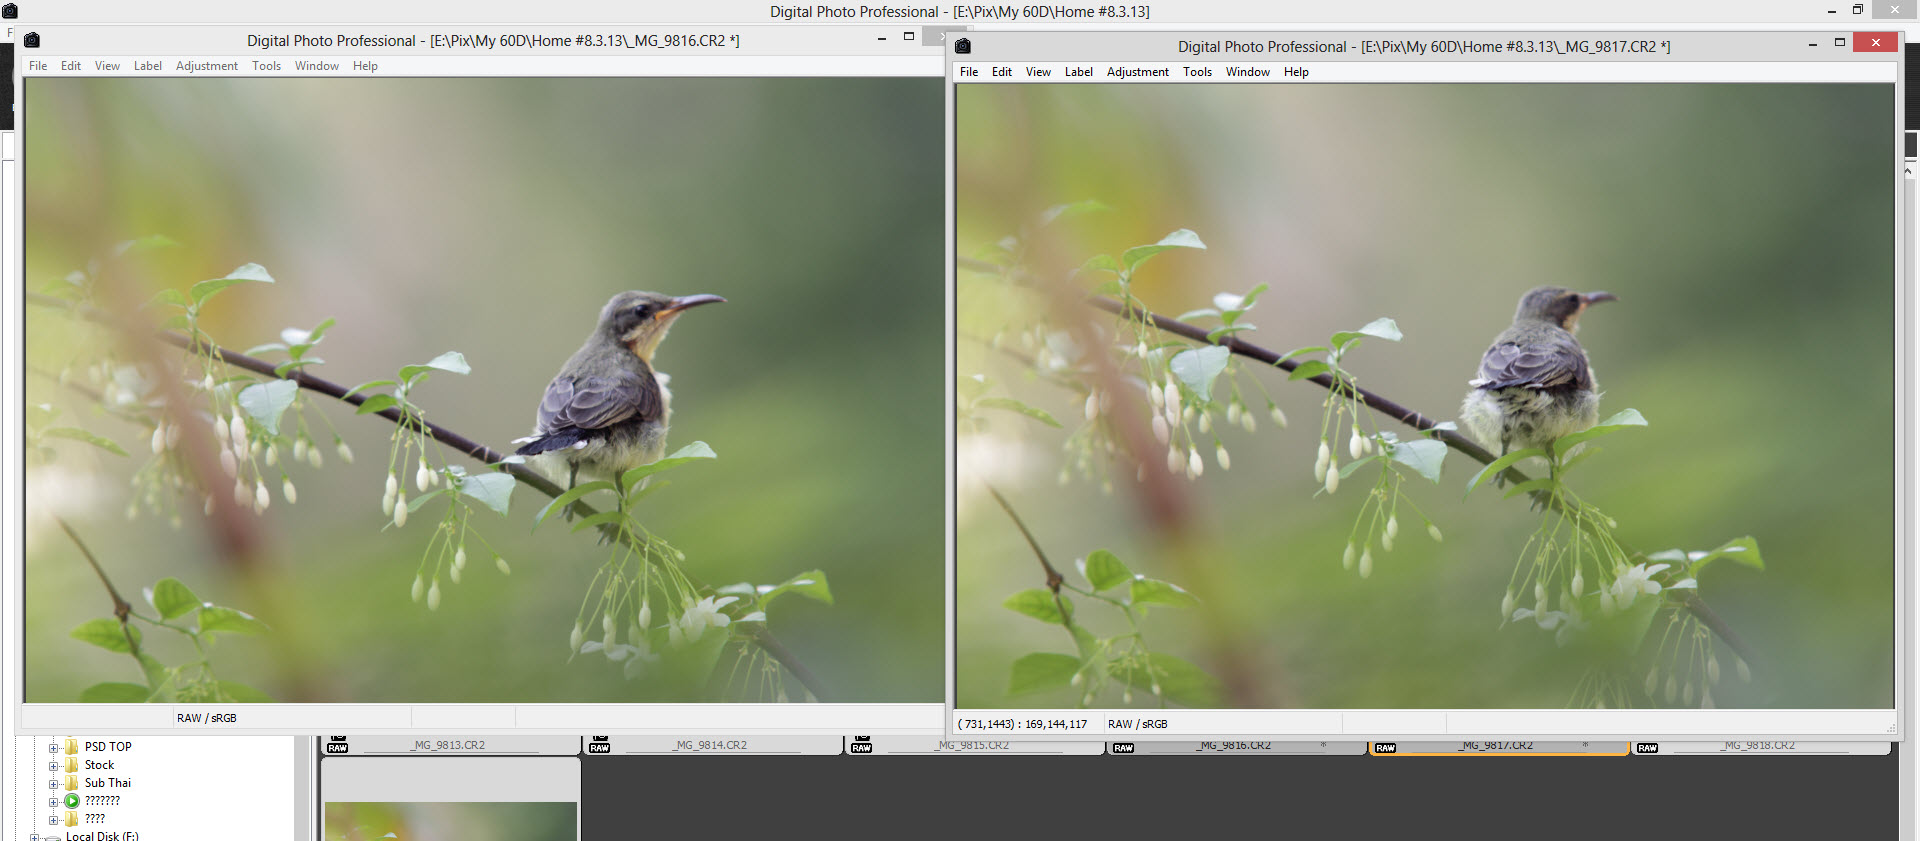Click RAW badge on _MG_9815.CR2 thumbnail
Image resolution: width=1920 pixels, height=841 pixels.
(862, 748)
